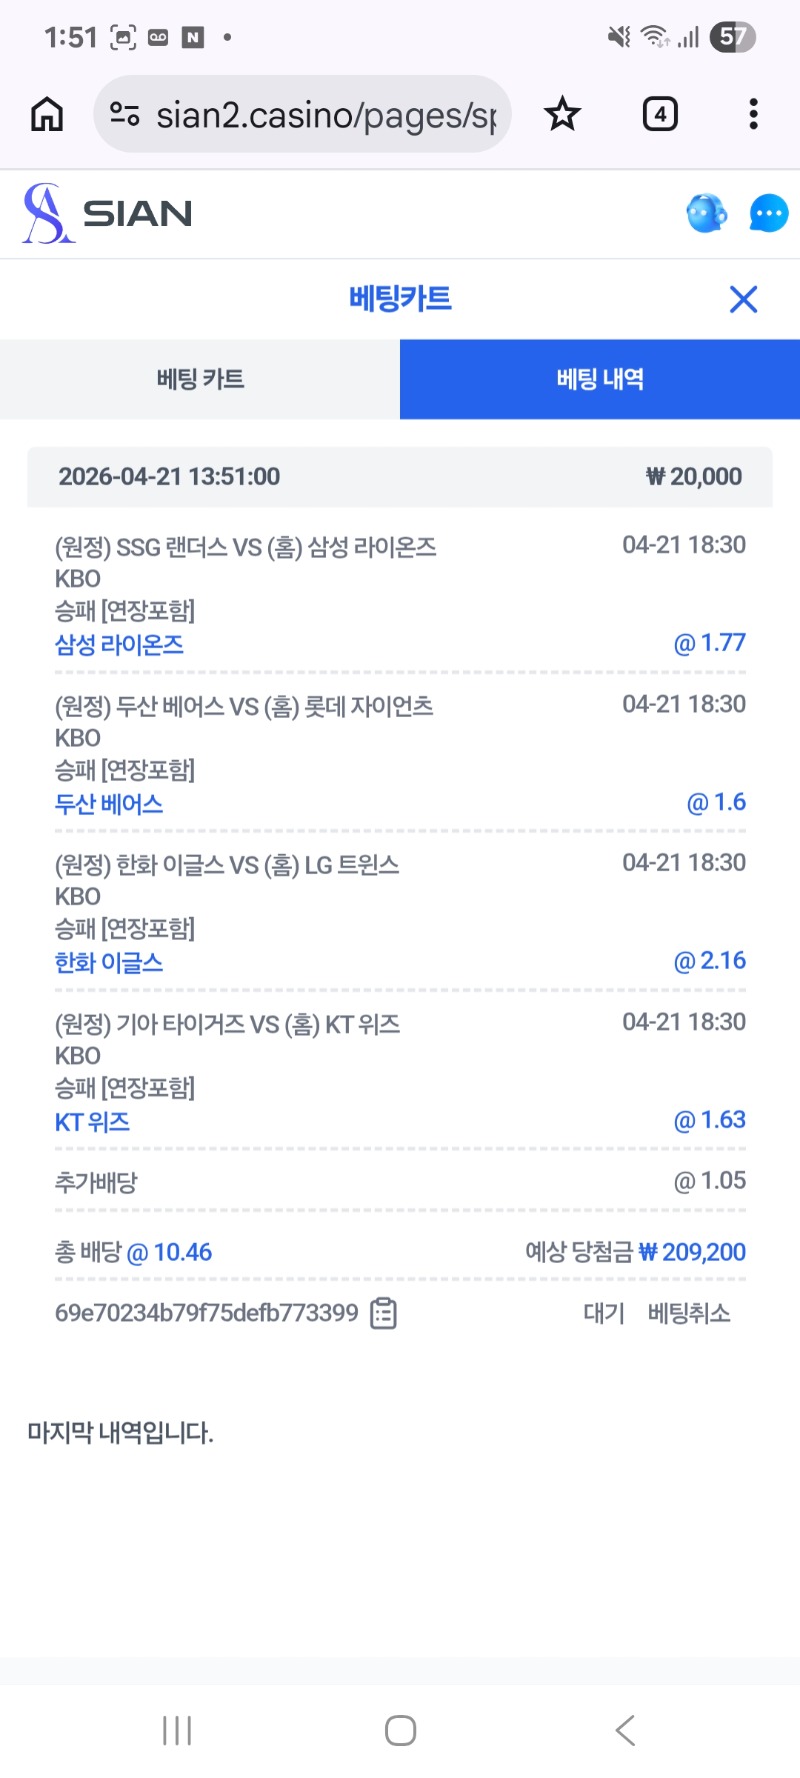Tap the 두산 베어스 selection
This screenshot has height=1778, width=800.
click(x=109, y=804)
